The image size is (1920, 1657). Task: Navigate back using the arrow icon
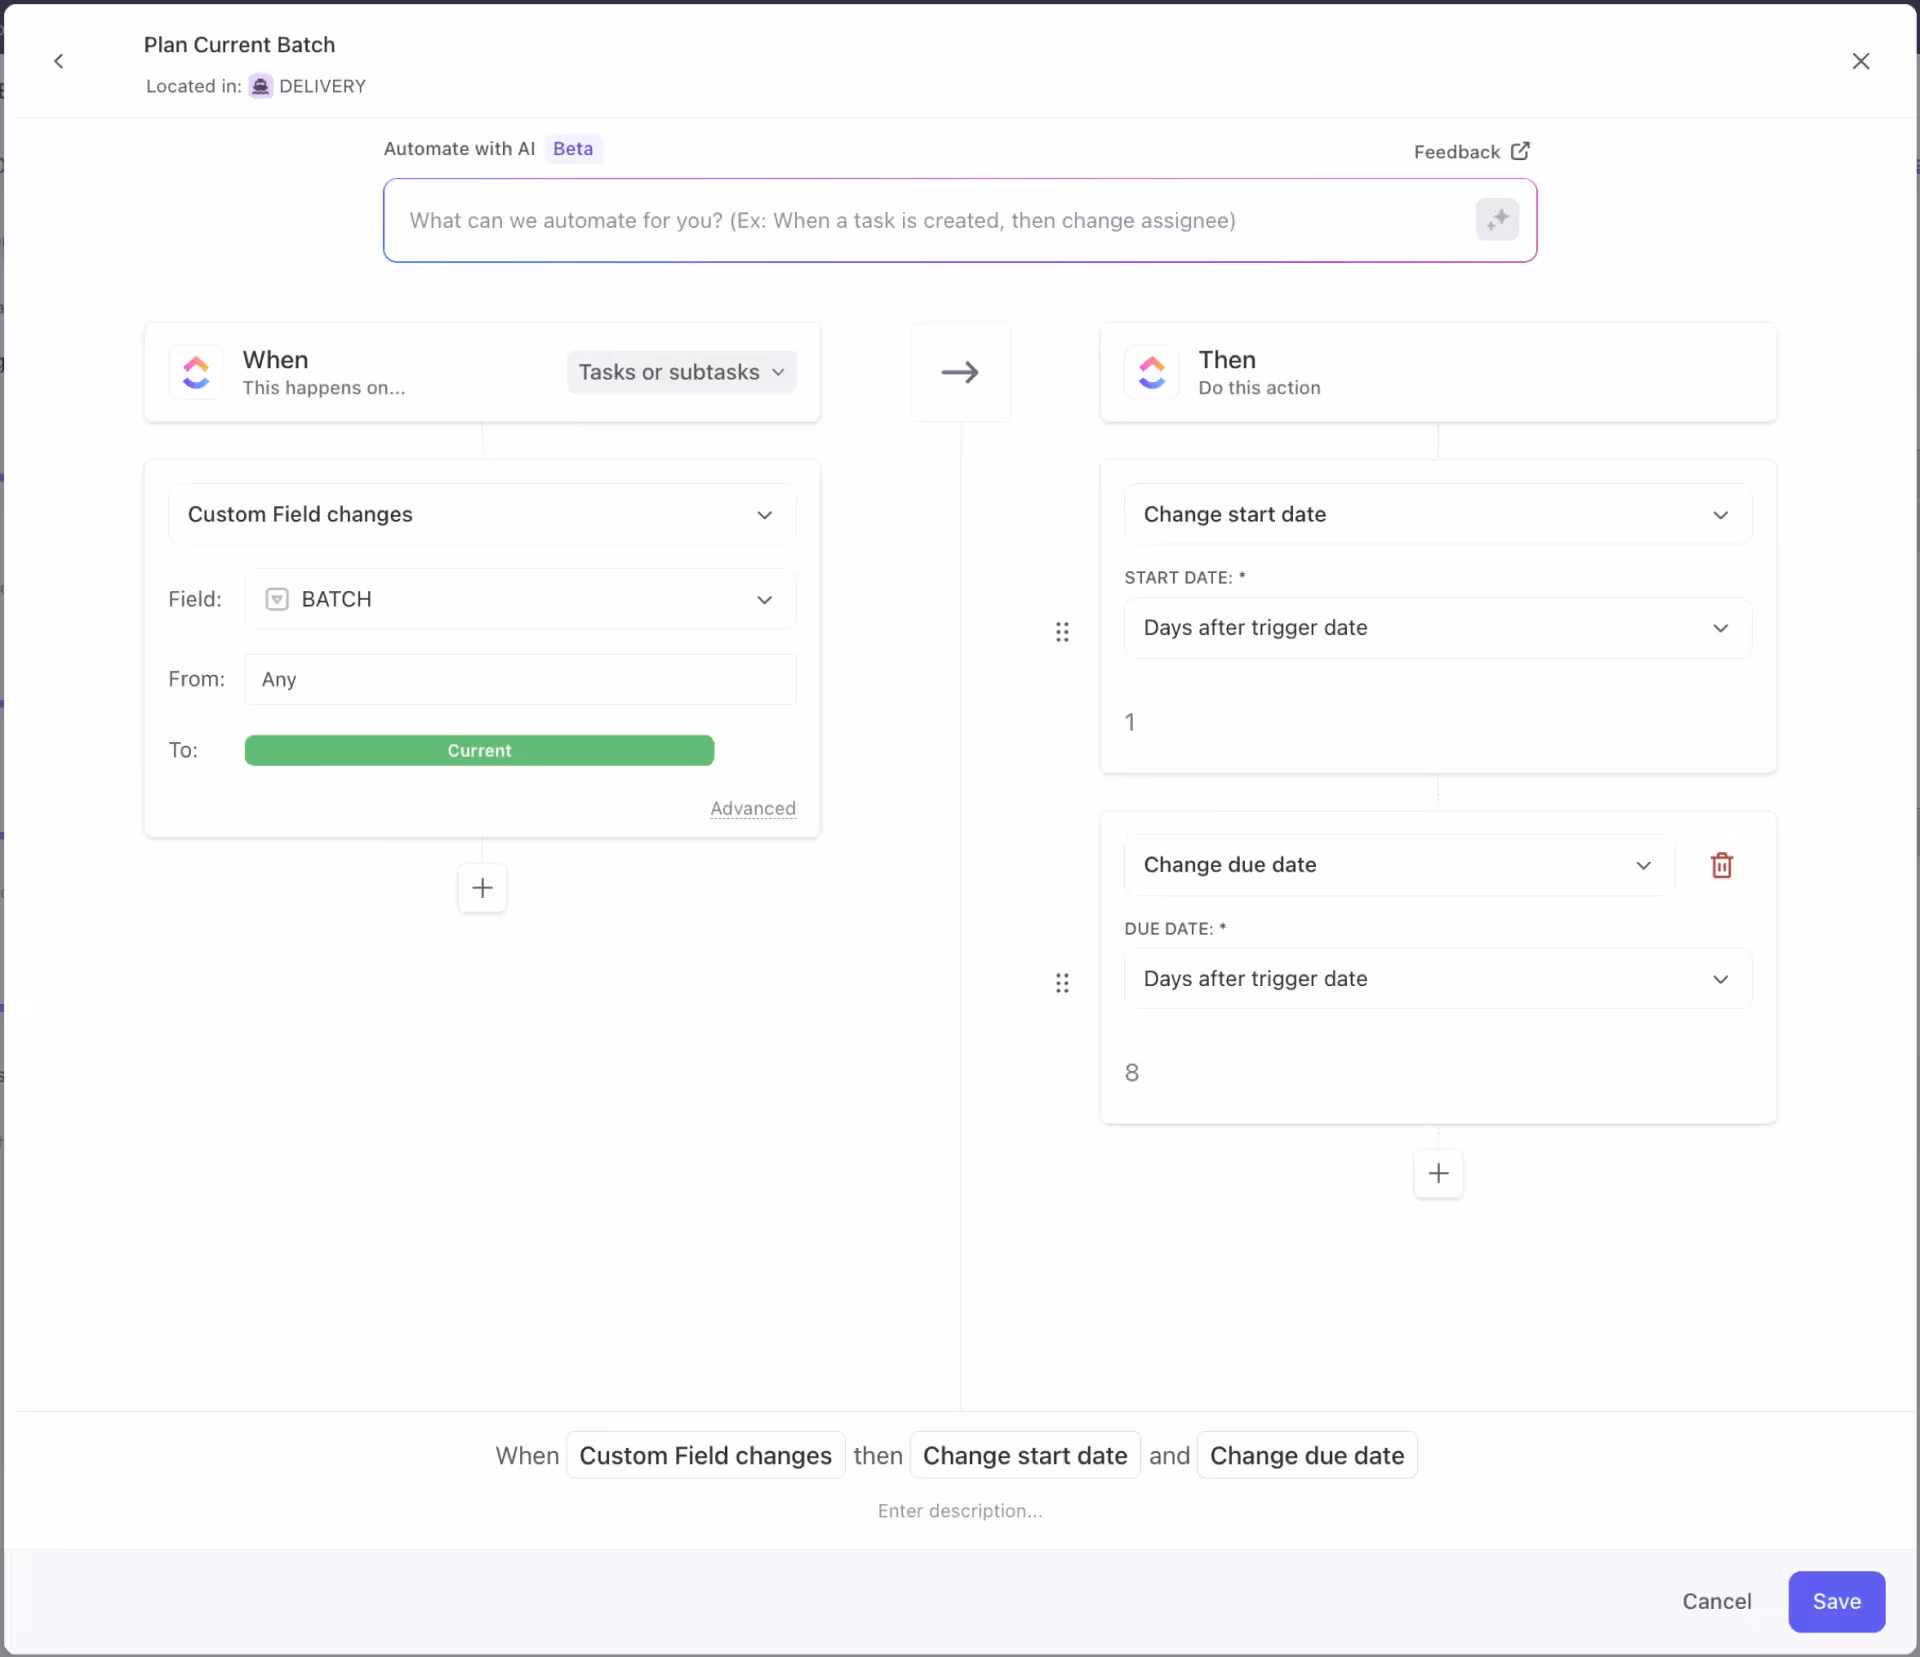(x=59, y=61)
